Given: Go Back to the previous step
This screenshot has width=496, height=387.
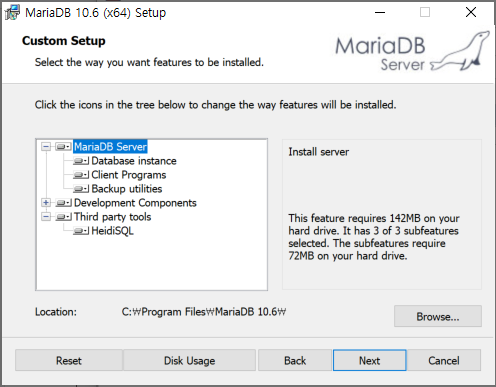Looking at the screenshot, I should pyautogui.click(x=295, y=360).
